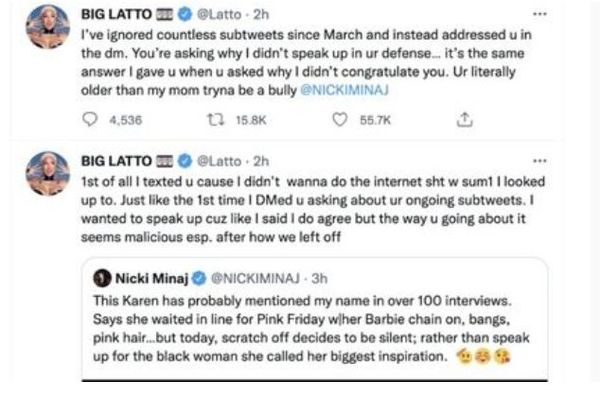The width and height of the screenshot is (600, 398).
Task: Click the verified badge on the first tweet
Action: pyautogui.click(x=185, y=15)
